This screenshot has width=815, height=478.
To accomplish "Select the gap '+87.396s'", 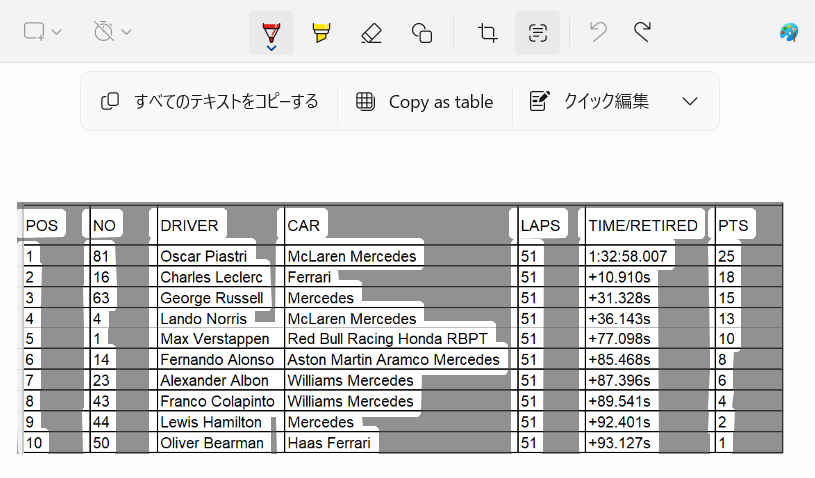I will [620, 380].
